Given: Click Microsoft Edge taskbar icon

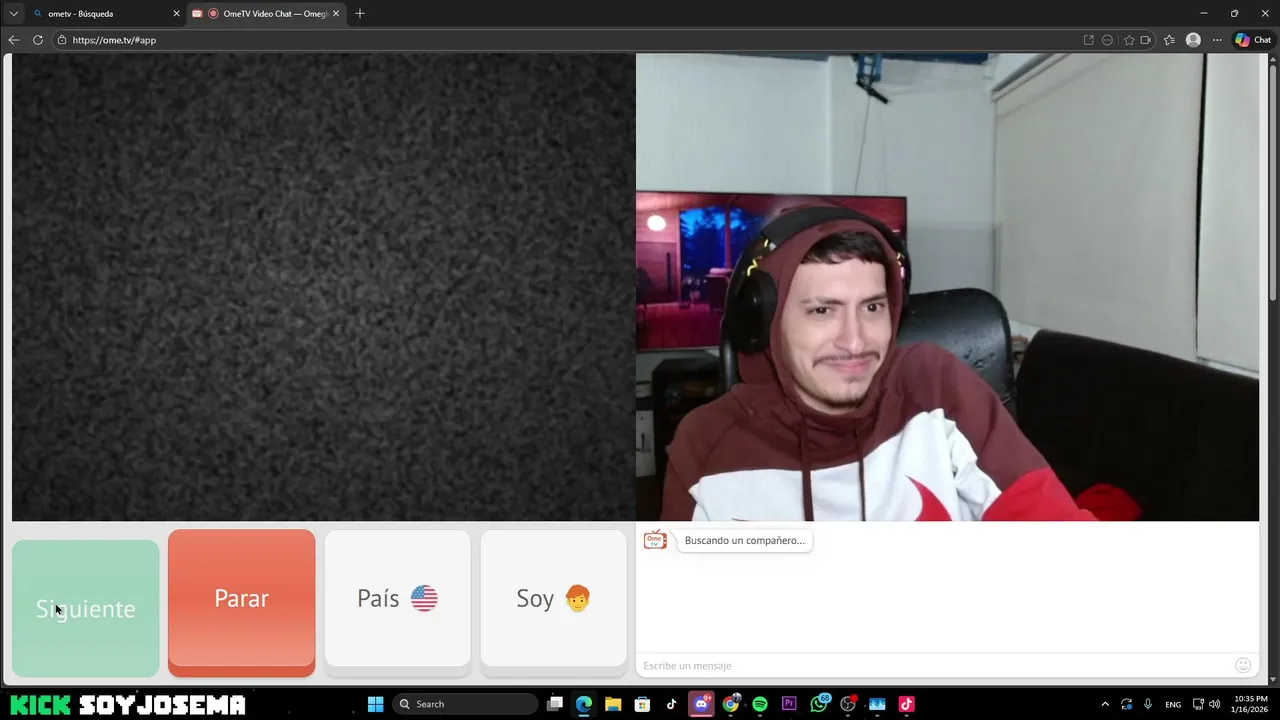Looking at the screenshot, I should click(x=584, y=704).
